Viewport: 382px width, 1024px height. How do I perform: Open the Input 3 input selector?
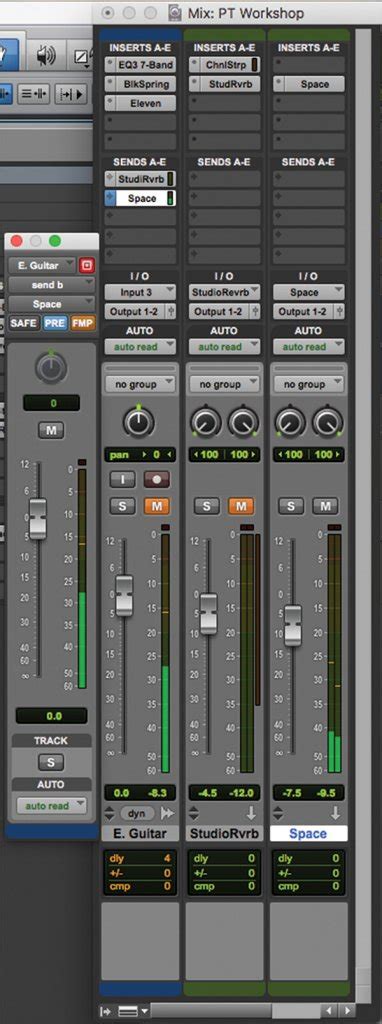[140, 292]
